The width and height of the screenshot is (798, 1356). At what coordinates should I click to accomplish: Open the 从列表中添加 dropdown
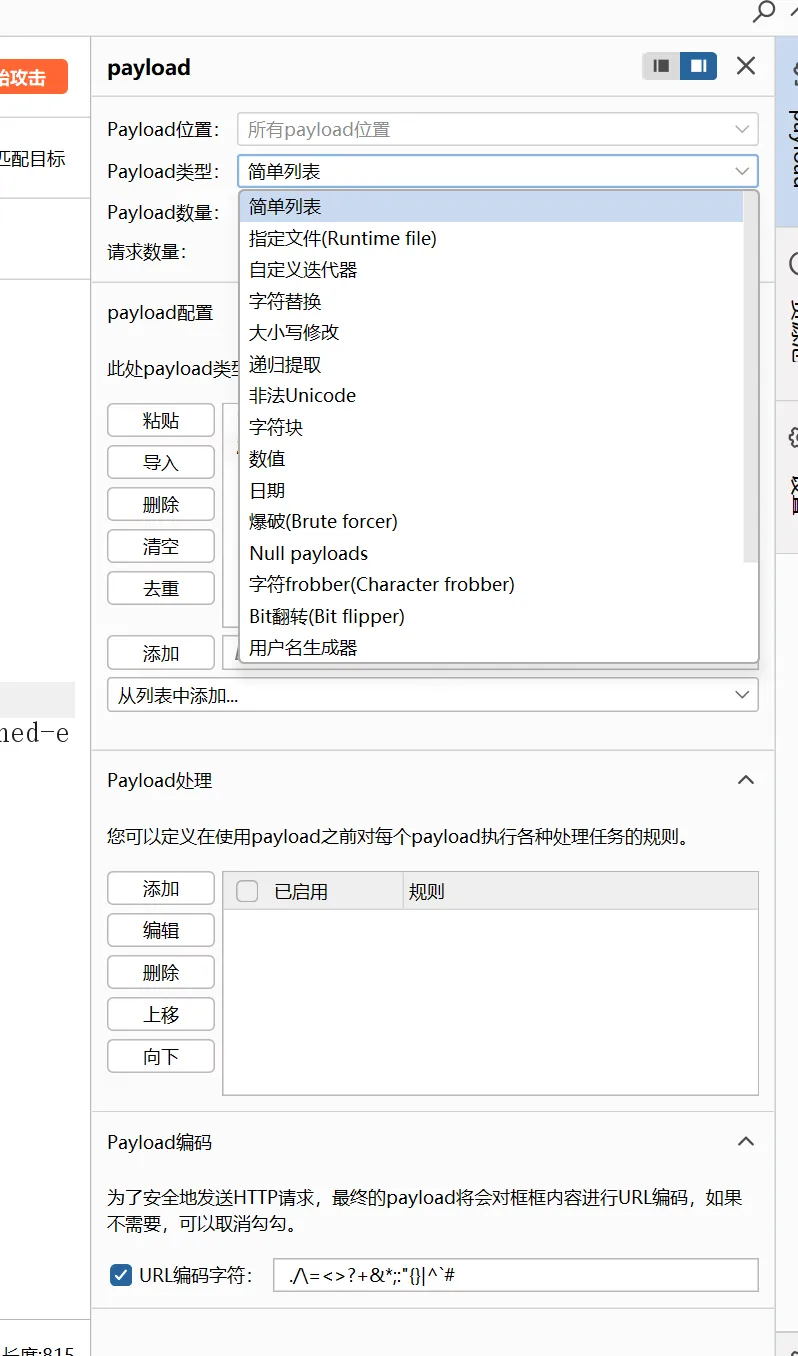432,695
